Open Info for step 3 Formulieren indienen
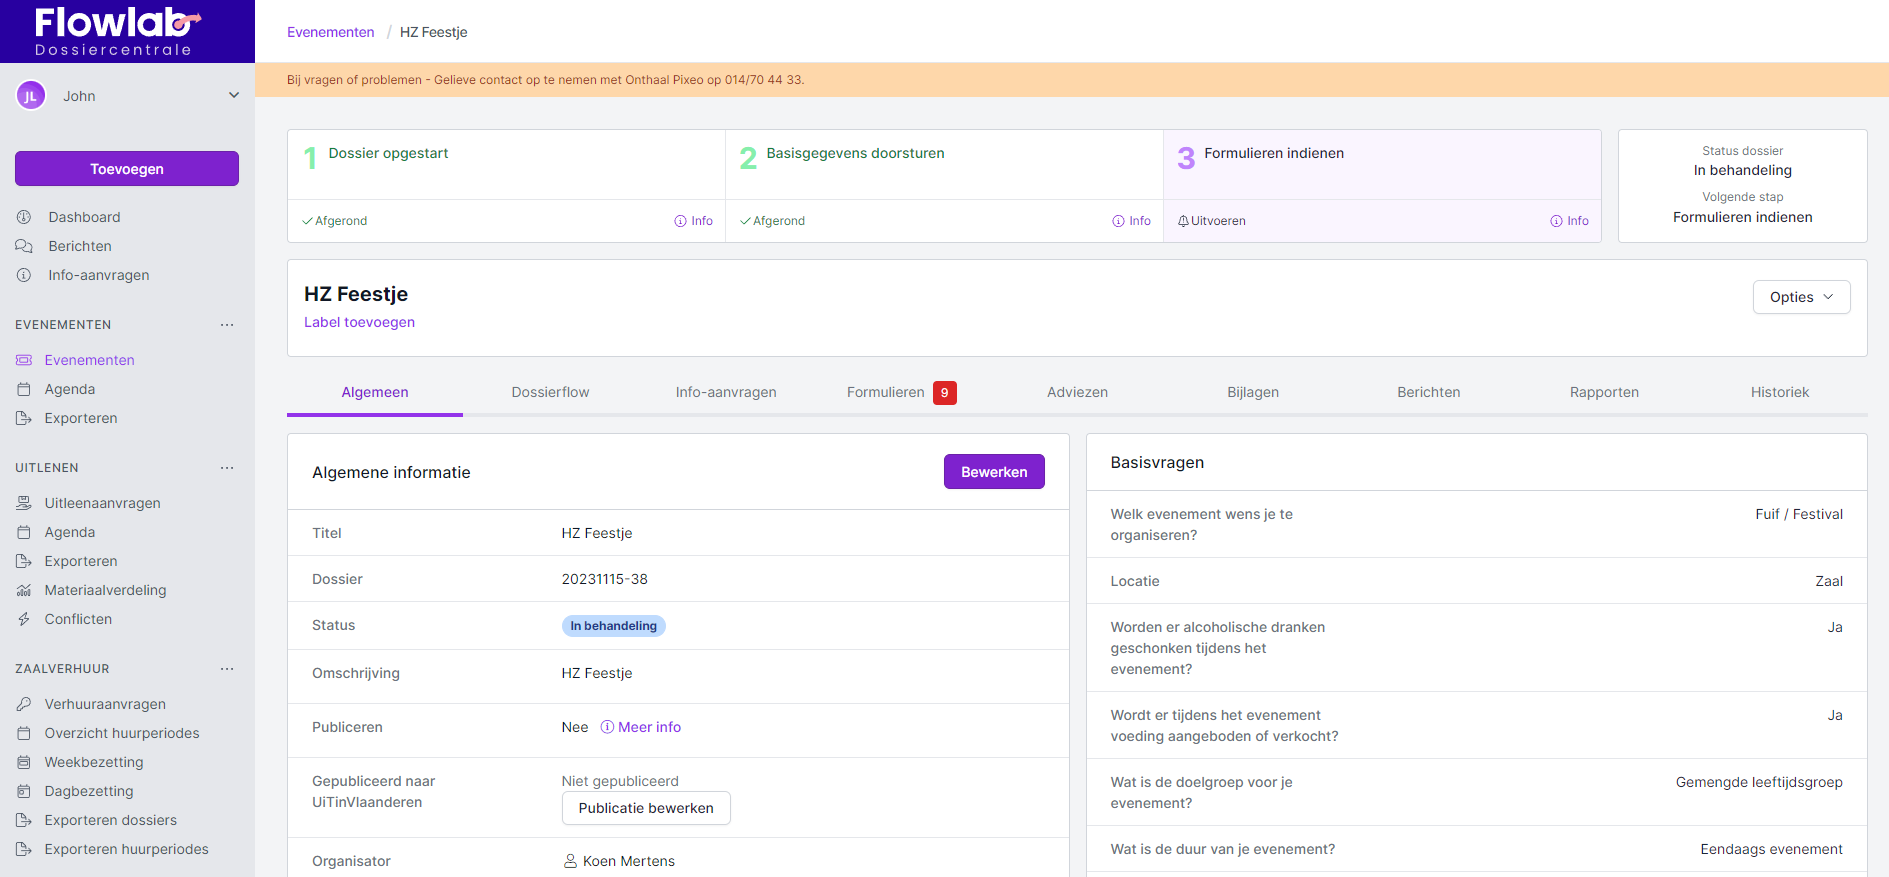This screenshot has width=1889, height=877. coord(1570,221)
